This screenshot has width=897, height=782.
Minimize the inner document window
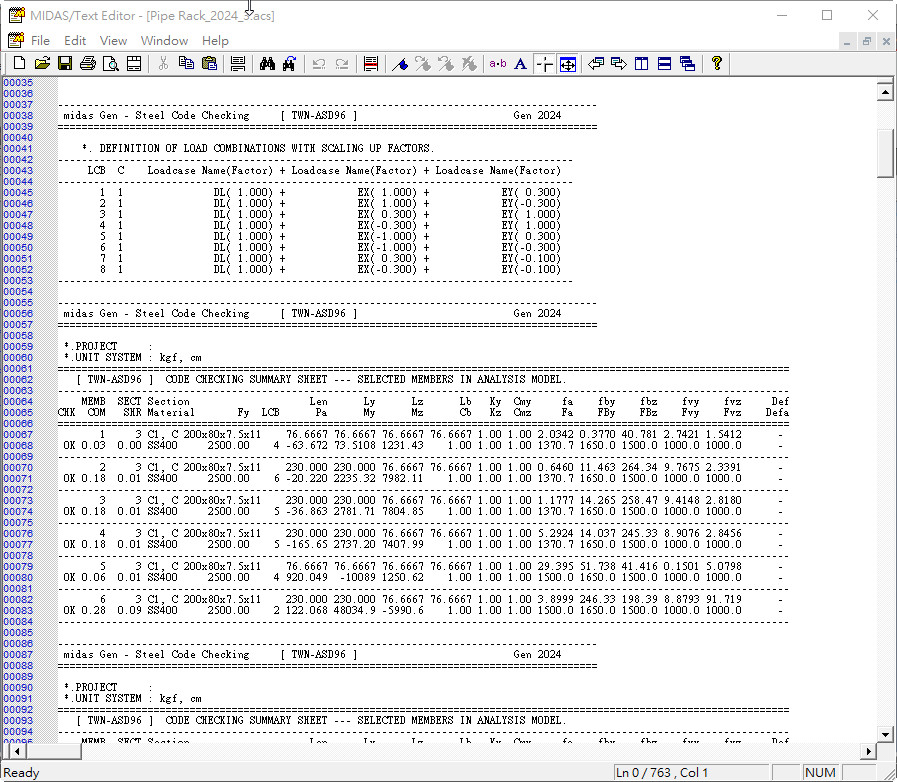[x=847, y=41]
